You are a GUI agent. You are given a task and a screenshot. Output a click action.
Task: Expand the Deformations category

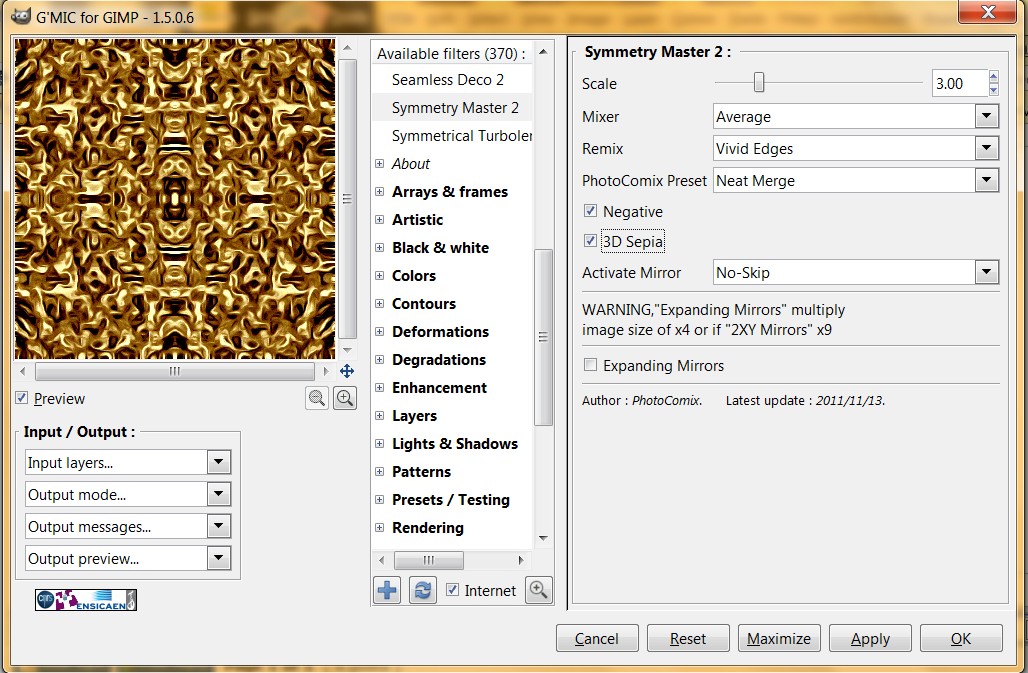(x=379, y=332)
